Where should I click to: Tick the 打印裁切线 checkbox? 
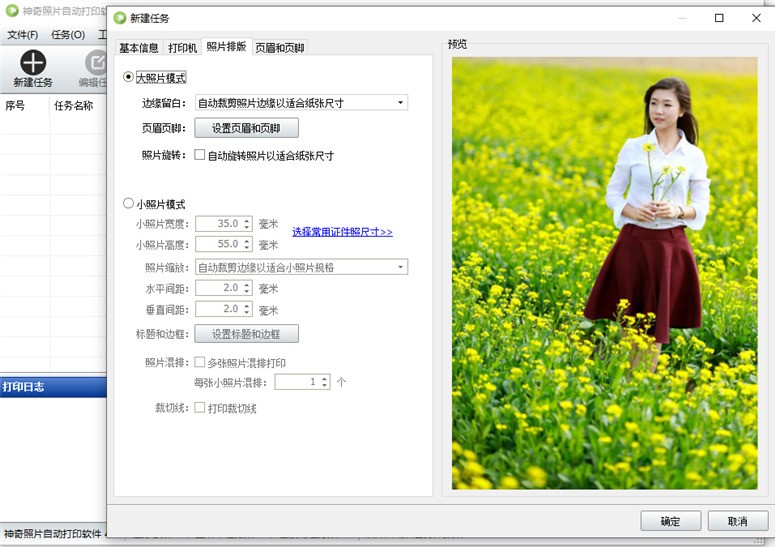click(200, 407)
